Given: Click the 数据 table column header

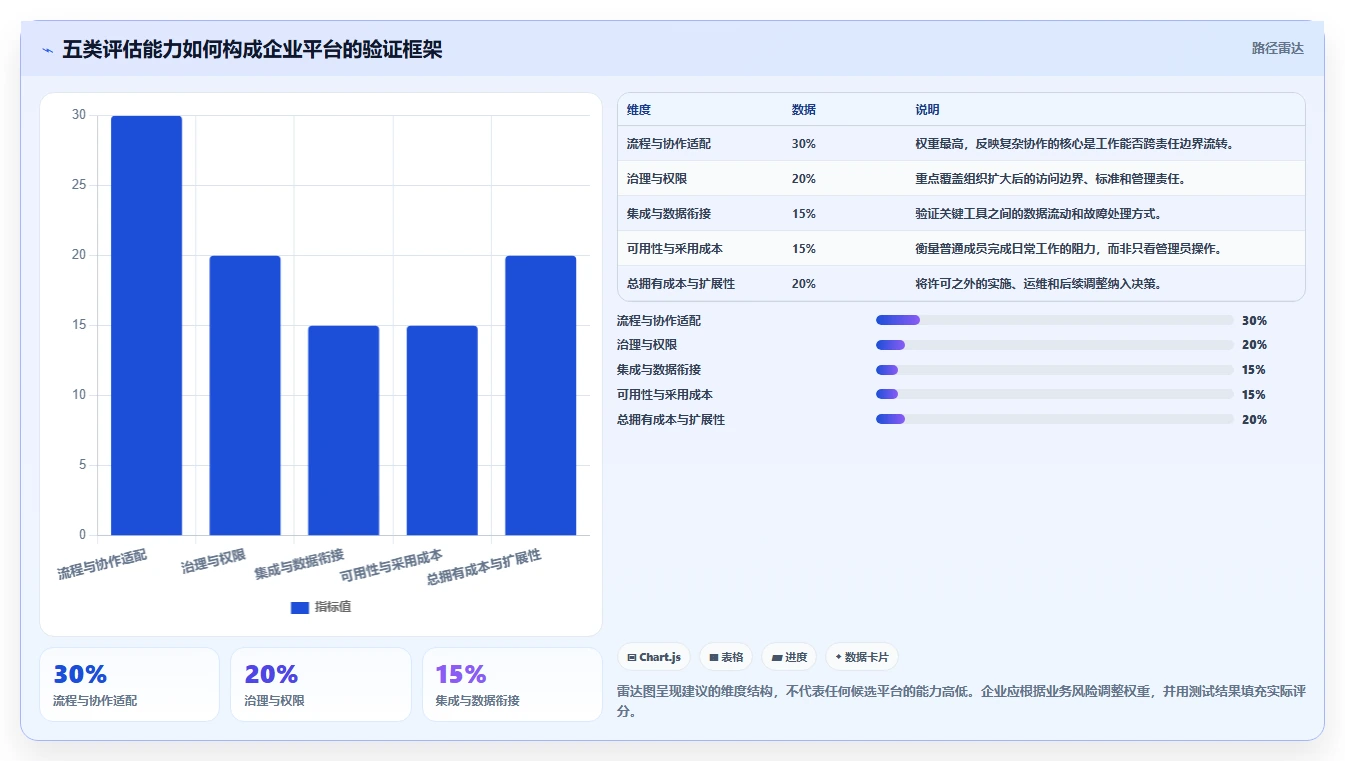Looking at the screenshot, I should 804,110.
